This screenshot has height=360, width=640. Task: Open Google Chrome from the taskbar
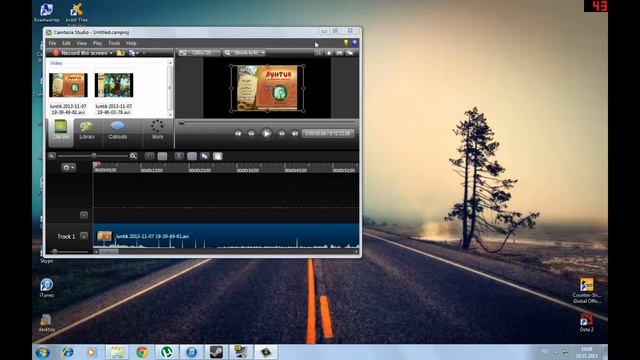tap(142, 352)
